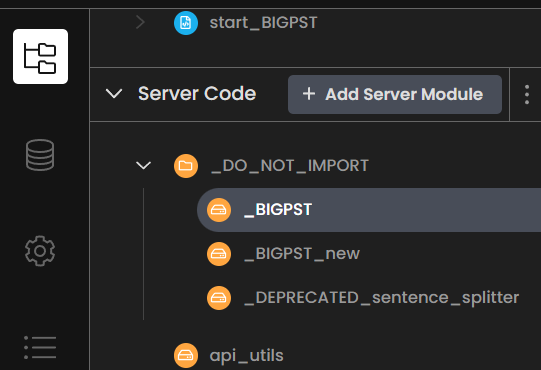Select the start_BIGPST form
541x370 pixels.
pos(263,23)
